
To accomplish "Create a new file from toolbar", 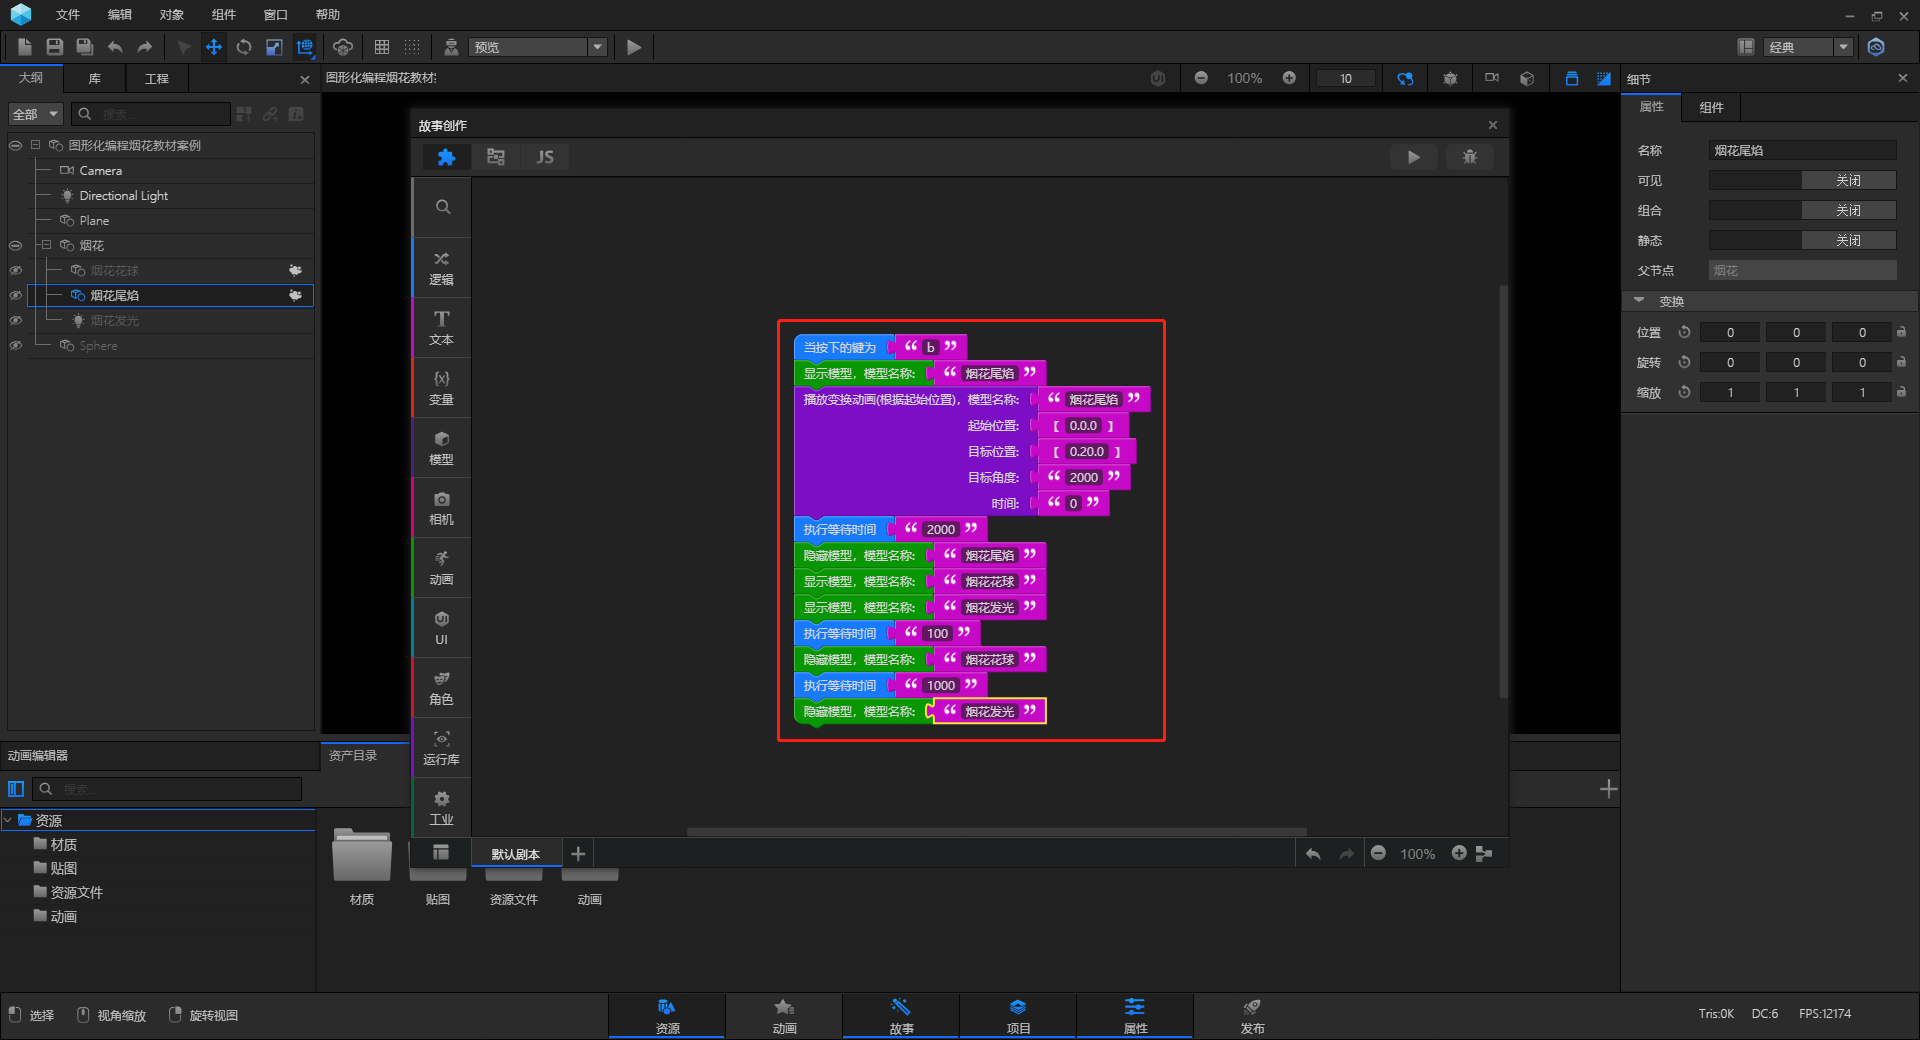I will click(25, 47).
